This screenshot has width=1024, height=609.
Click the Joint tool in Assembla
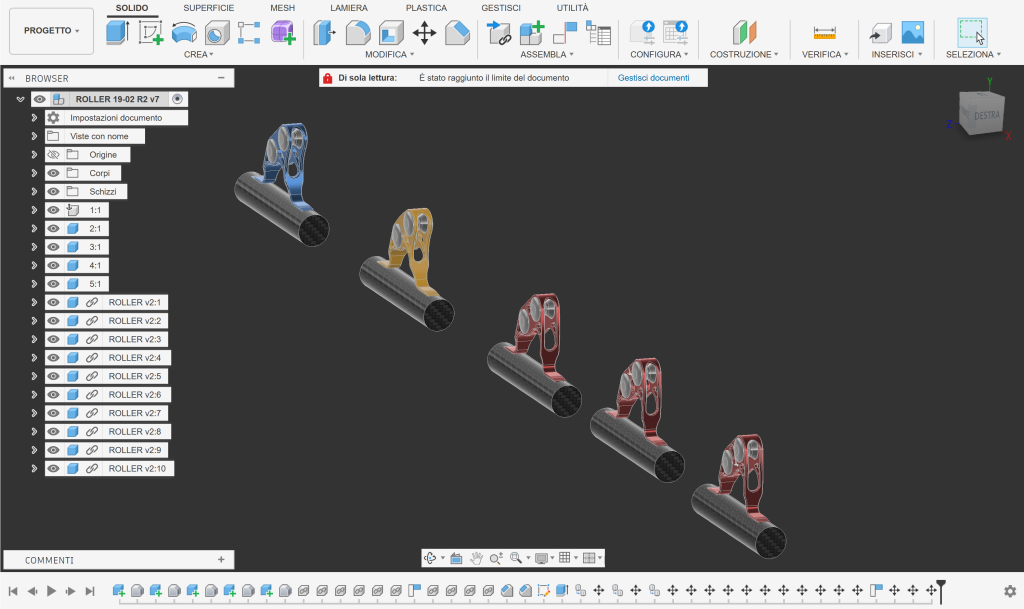coord(565,33)
